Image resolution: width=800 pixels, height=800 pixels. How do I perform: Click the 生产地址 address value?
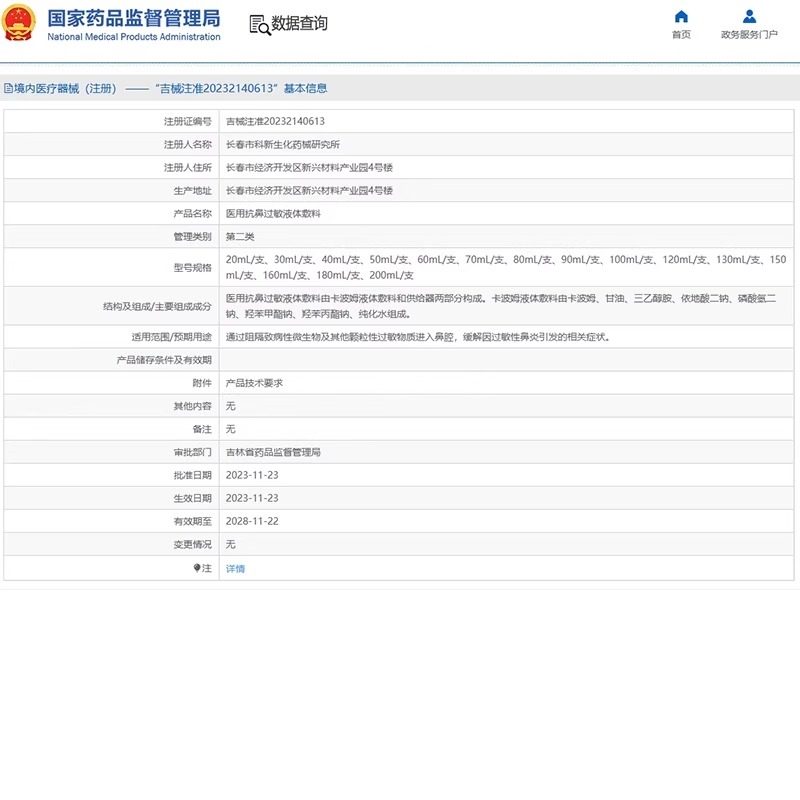click(x=309, y=190)
